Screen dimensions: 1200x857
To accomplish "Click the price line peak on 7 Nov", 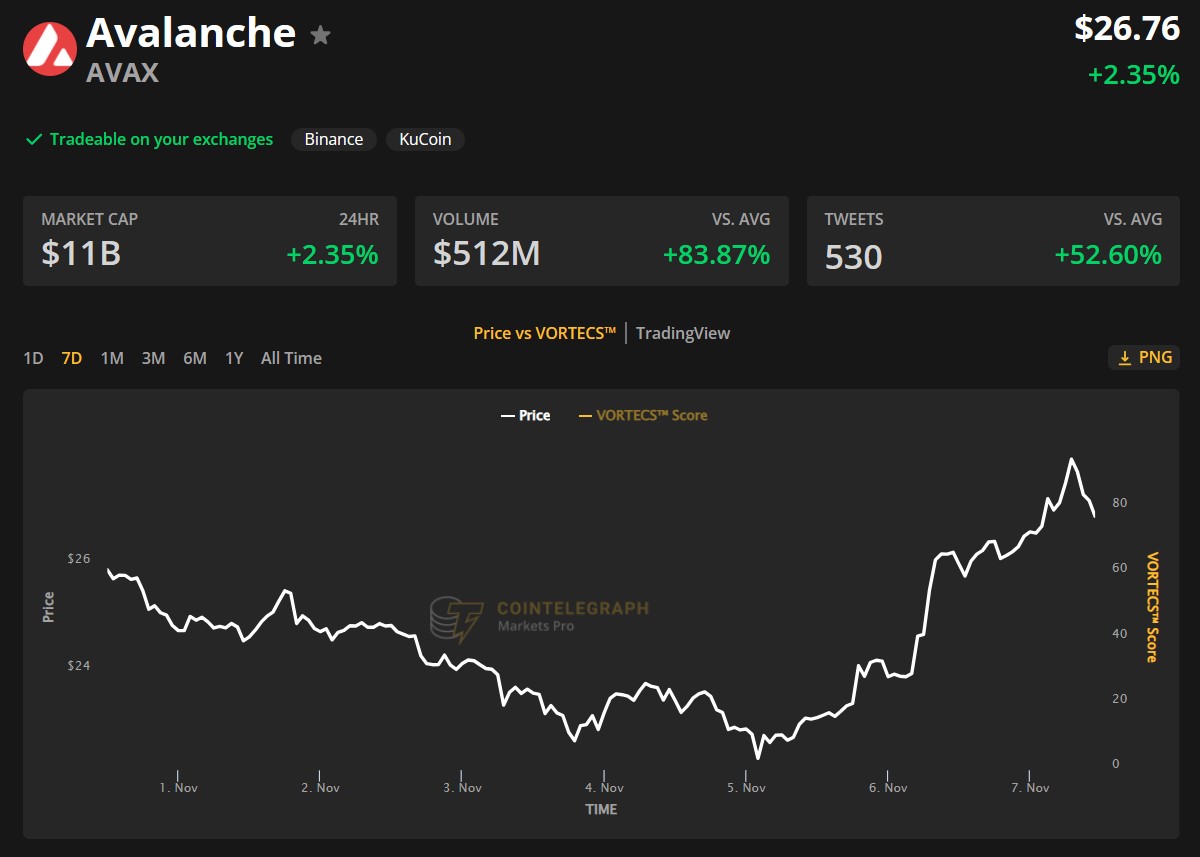I will click(1072, 460).
